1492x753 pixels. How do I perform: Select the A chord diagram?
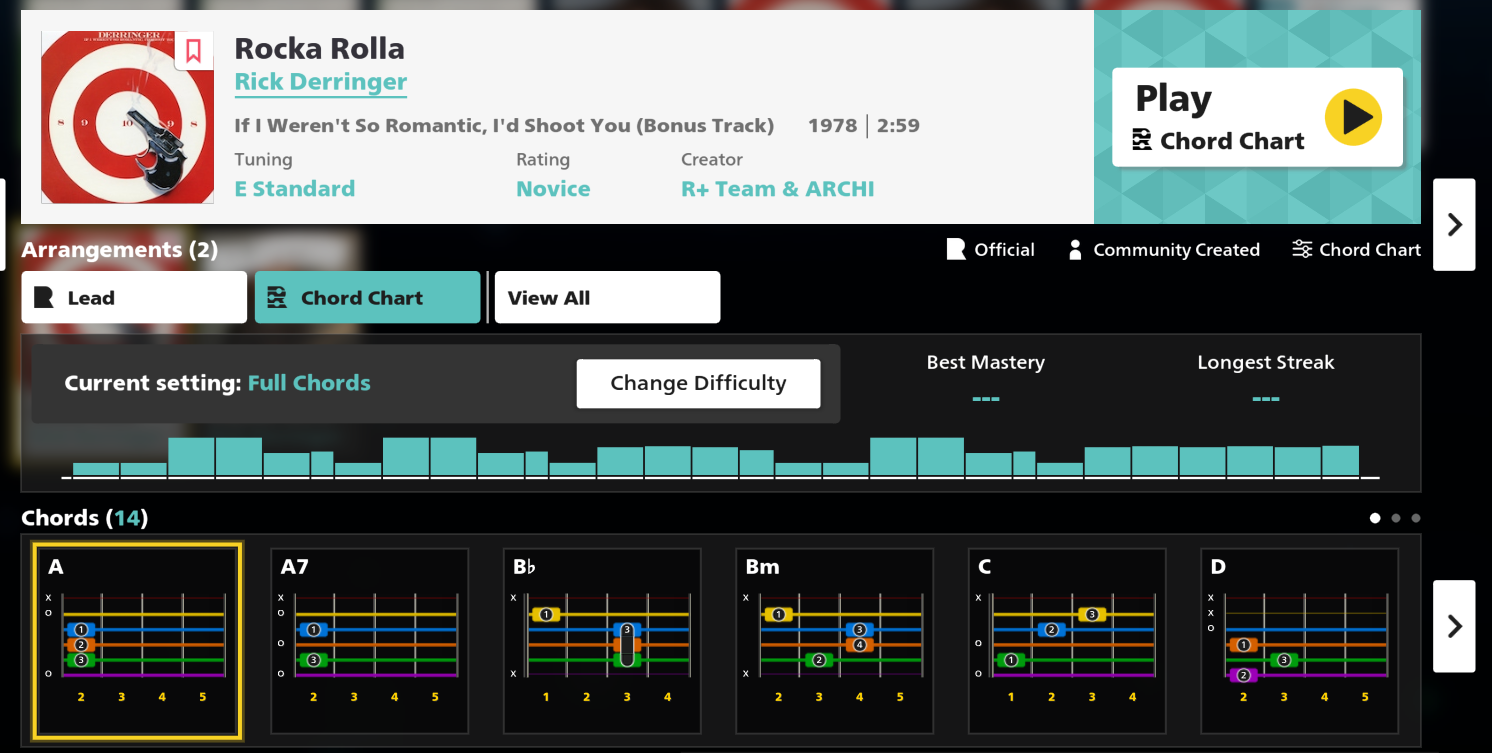137,641
